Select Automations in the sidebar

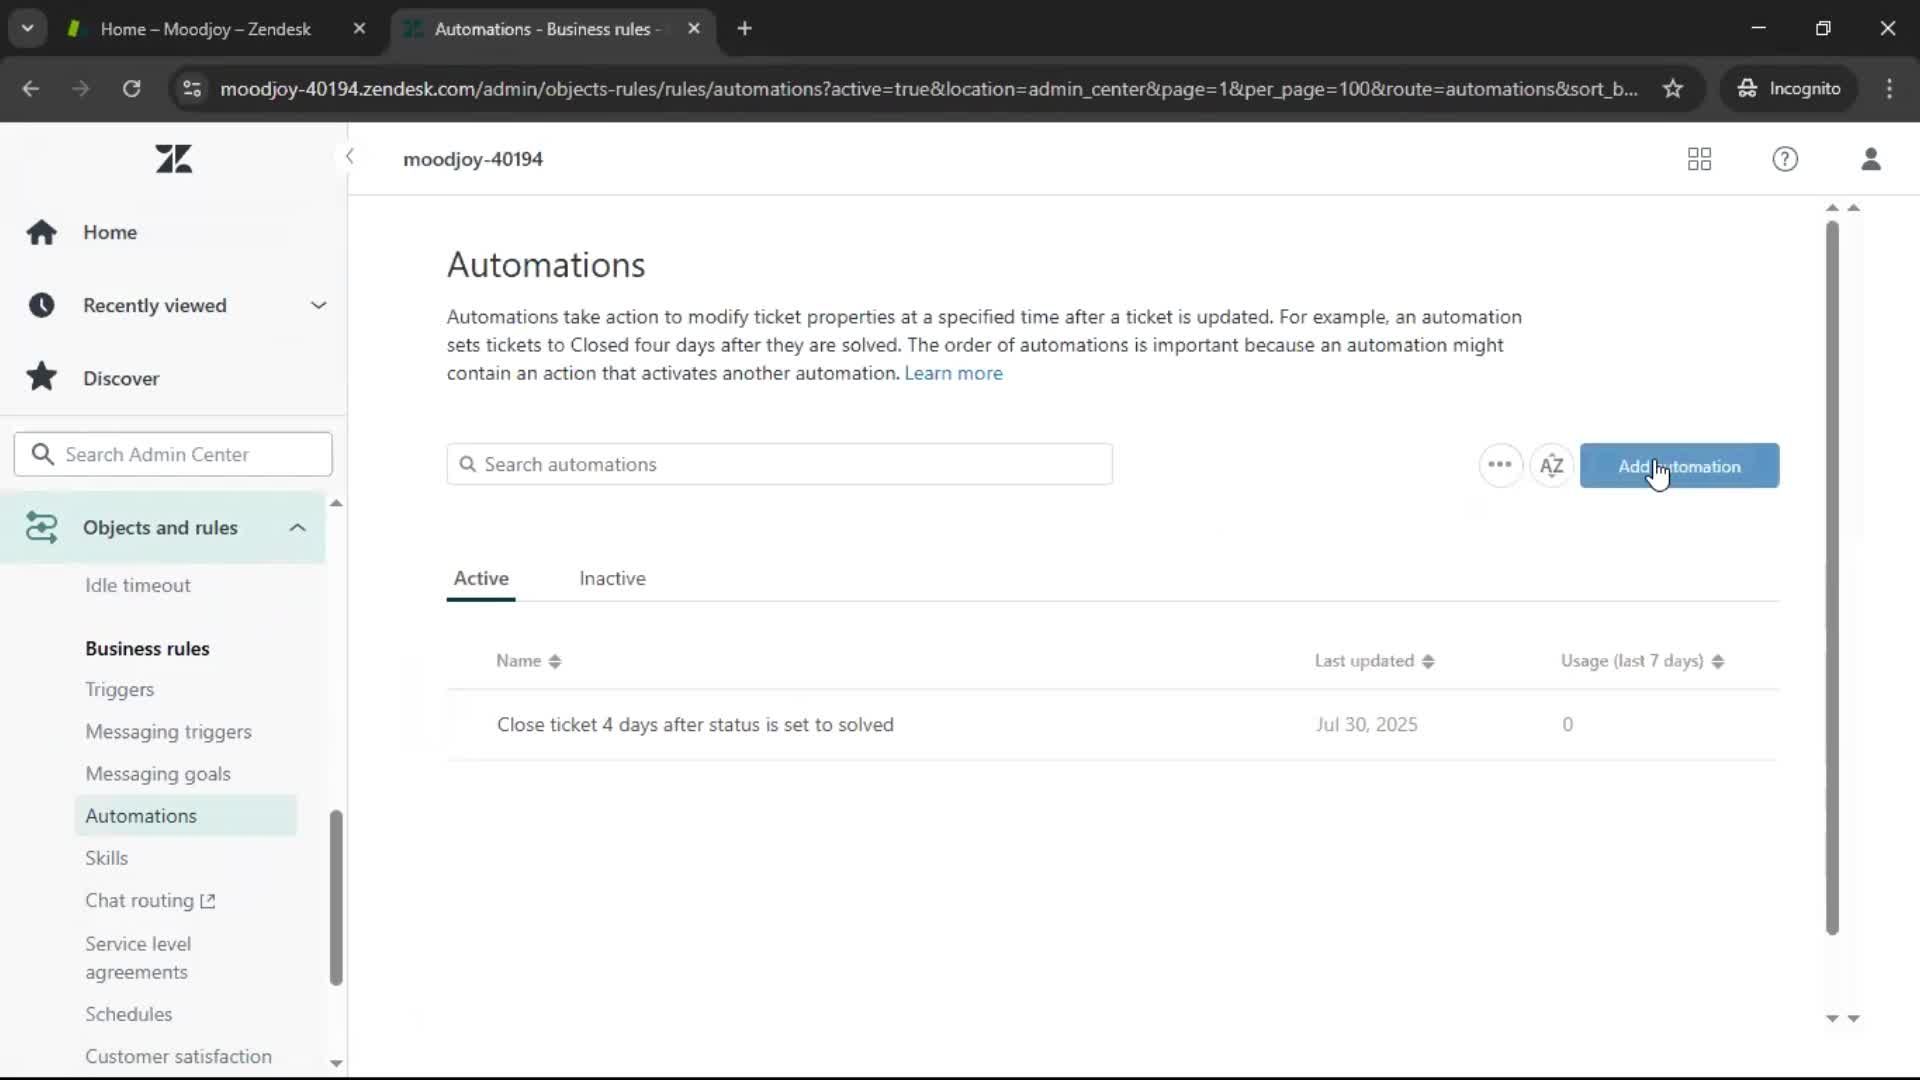[186, 815]
